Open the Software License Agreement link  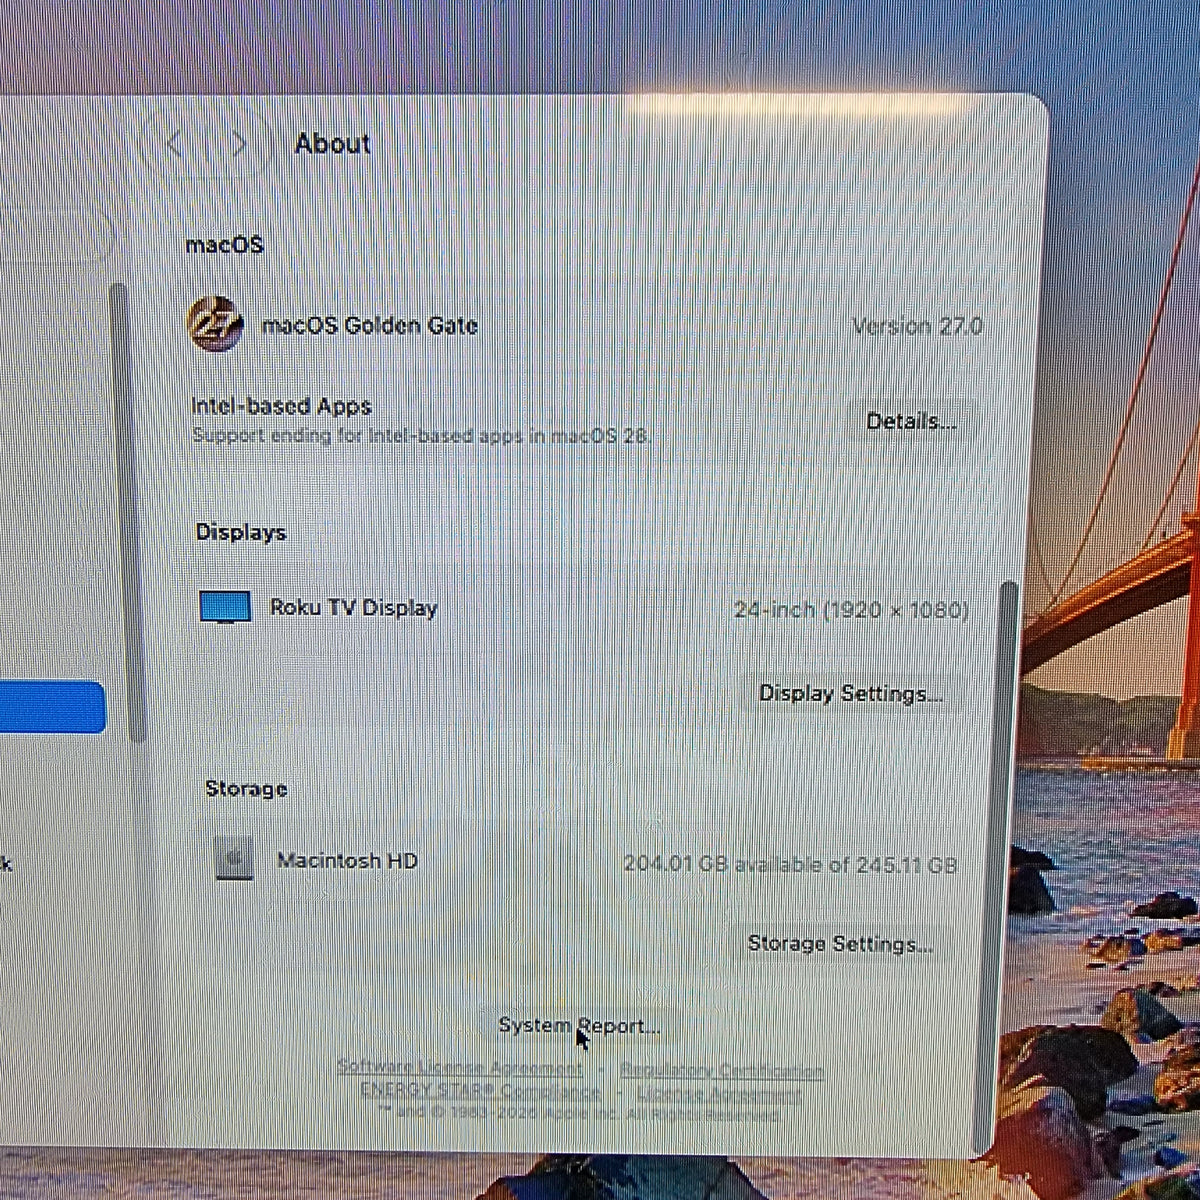click(x=460, y=1068)
